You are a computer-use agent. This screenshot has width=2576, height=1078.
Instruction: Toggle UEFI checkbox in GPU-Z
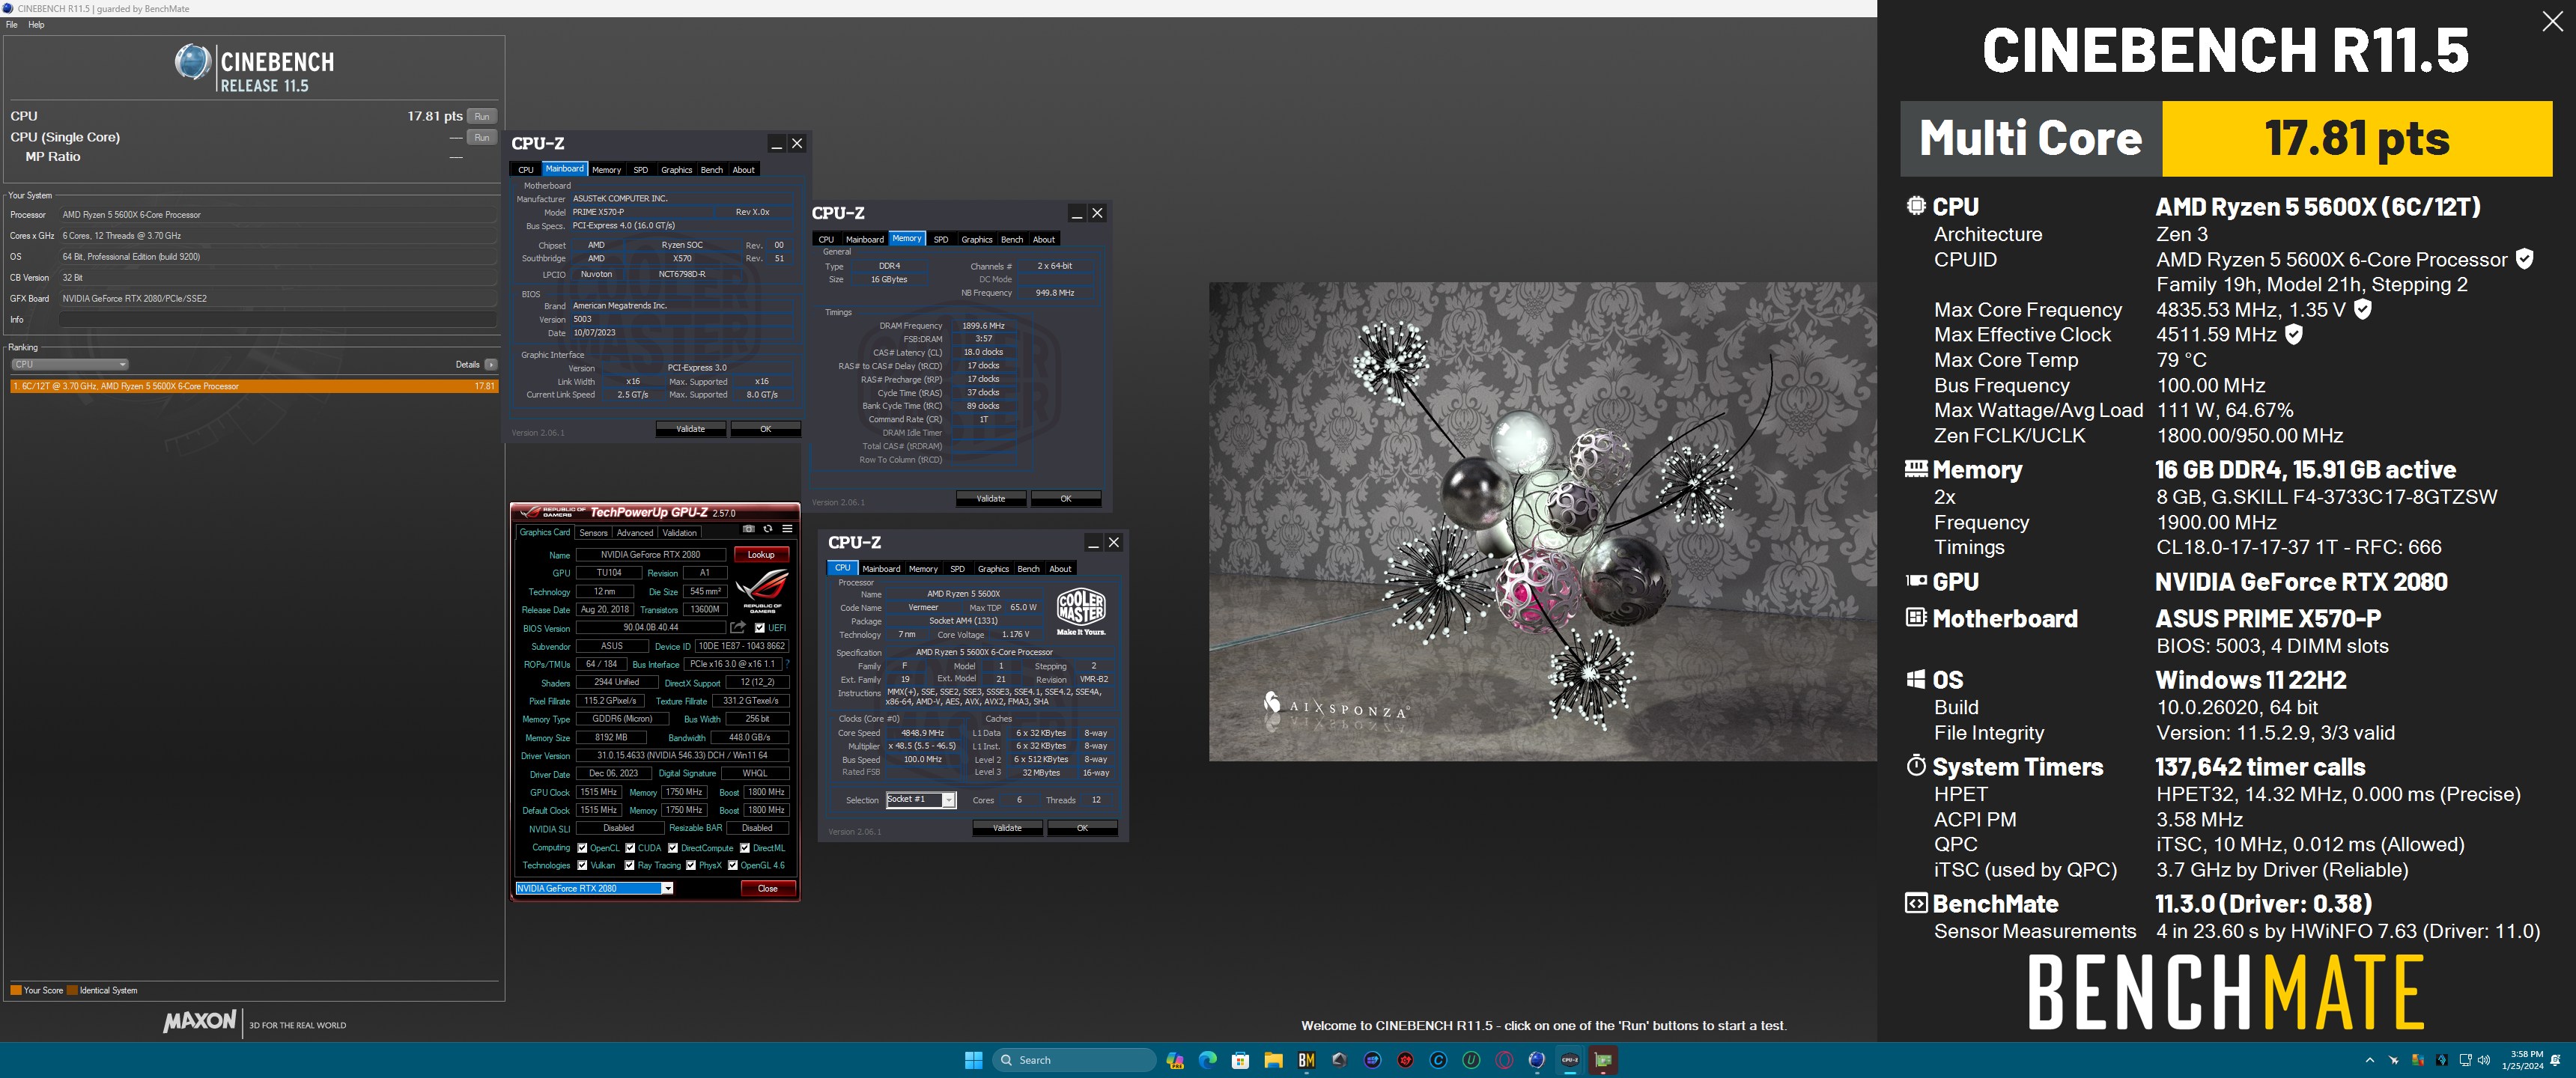click(760, 628)
